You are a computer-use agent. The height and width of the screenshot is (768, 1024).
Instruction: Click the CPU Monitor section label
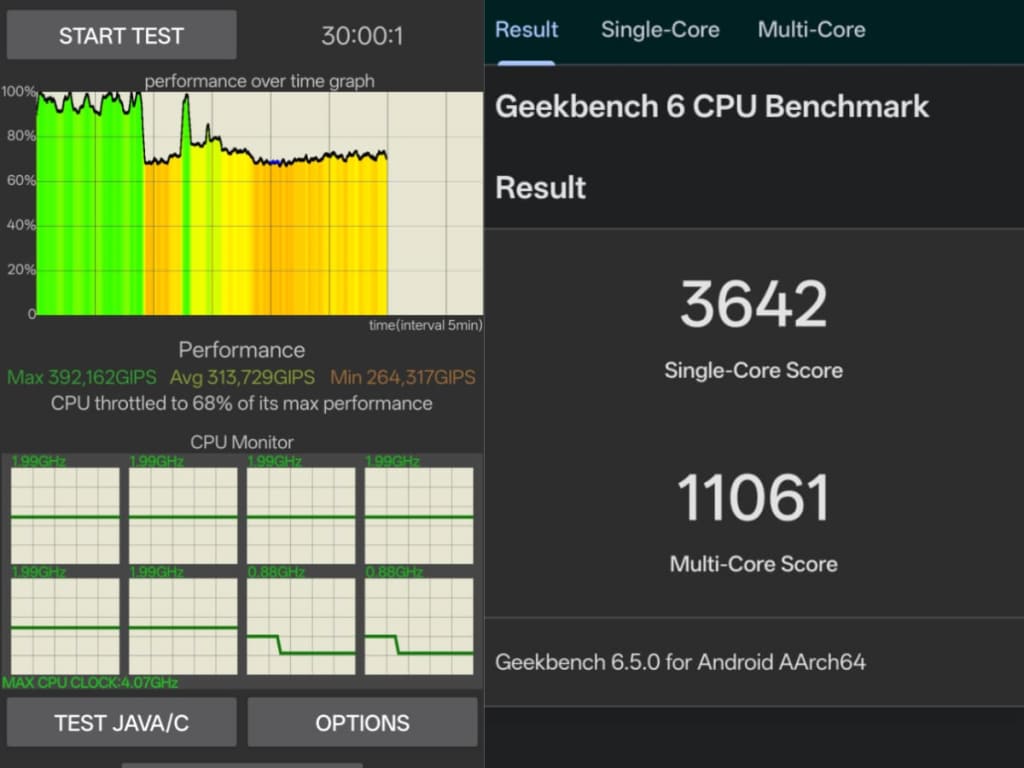[x=242, y=442]
